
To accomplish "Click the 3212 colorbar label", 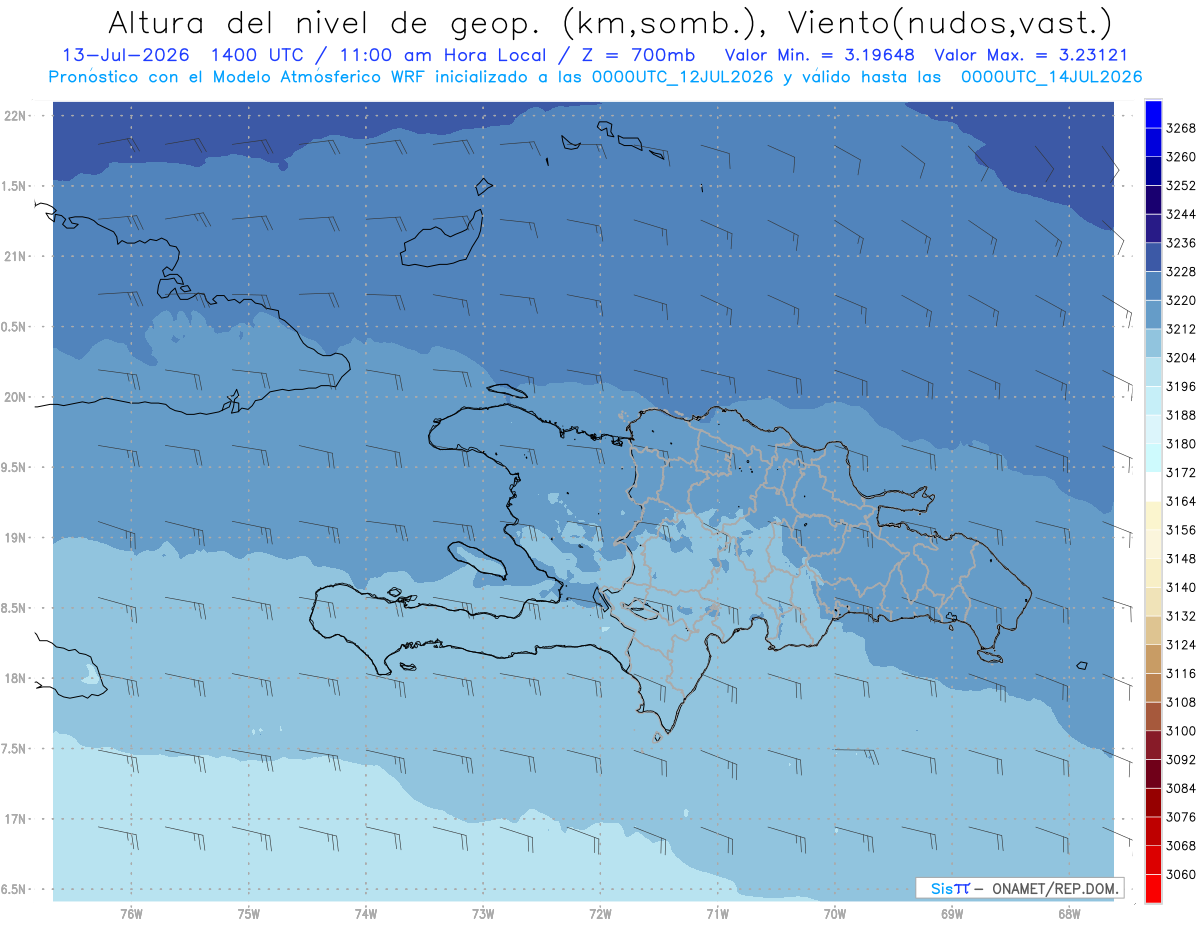I will 1181,329.
